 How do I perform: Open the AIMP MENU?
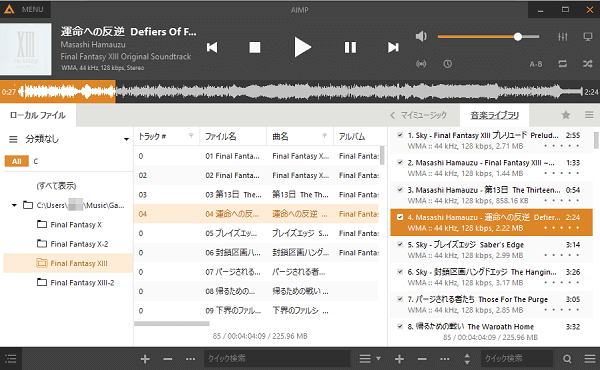pos(33,10)
